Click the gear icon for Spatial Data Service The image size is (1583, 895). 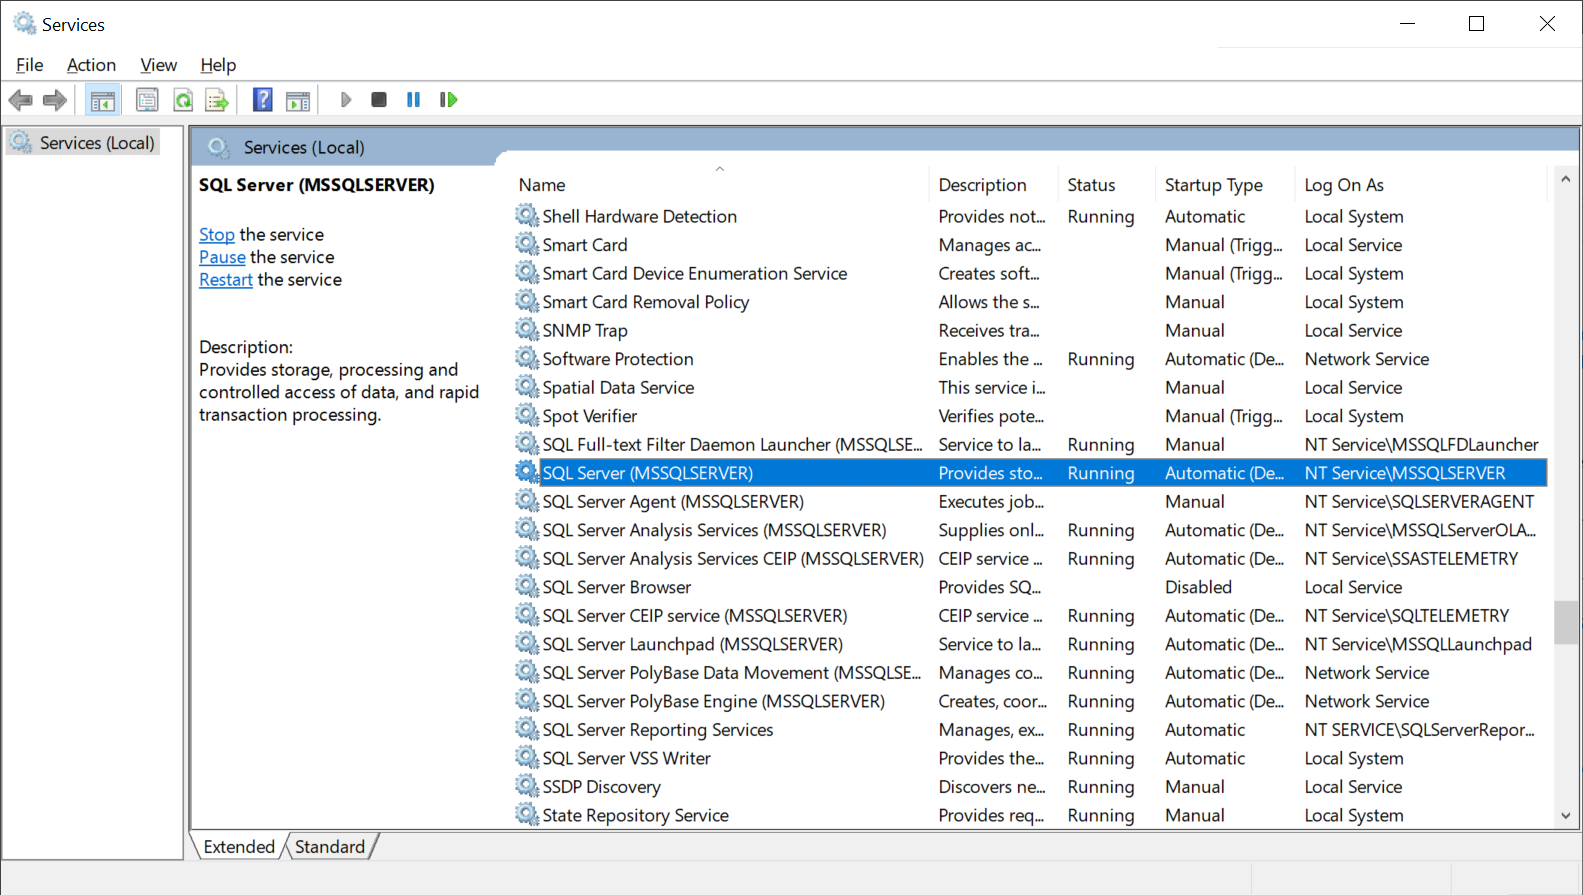pyautogui.click(x=527, y=387)
